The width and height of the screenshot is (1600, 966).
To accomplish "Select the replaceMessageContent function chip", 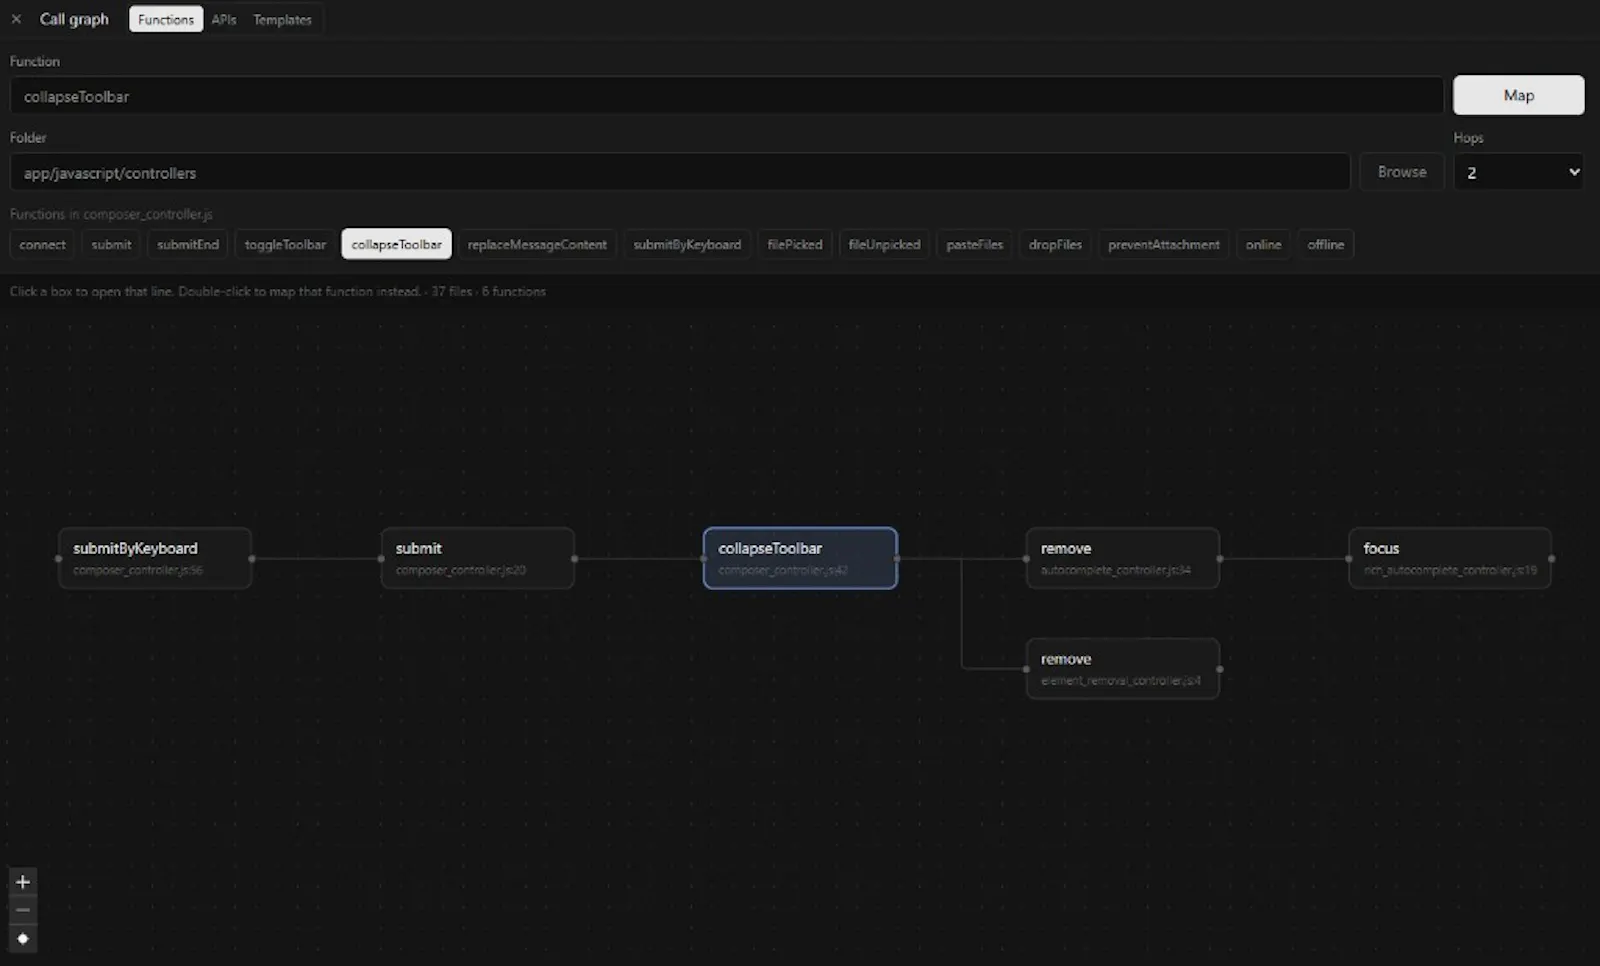I will [x=537, y=244].
